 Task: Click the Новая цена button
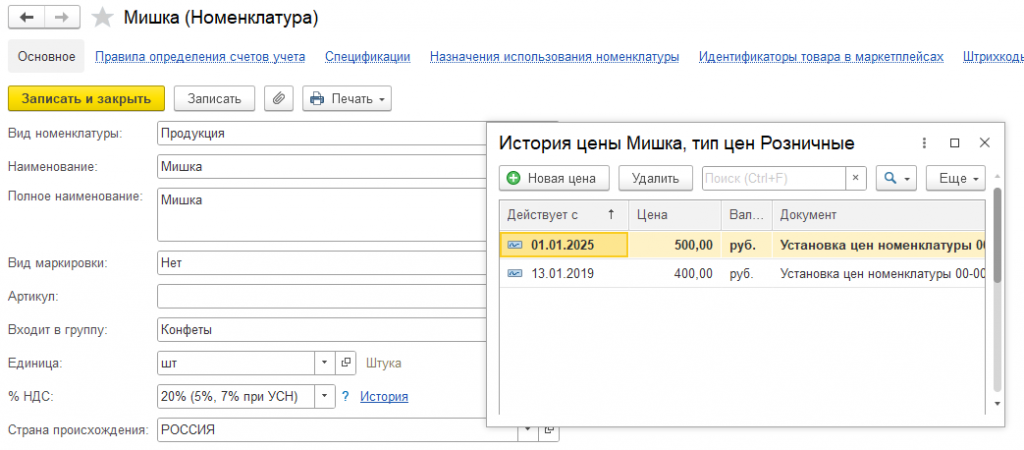pos(554,178)
